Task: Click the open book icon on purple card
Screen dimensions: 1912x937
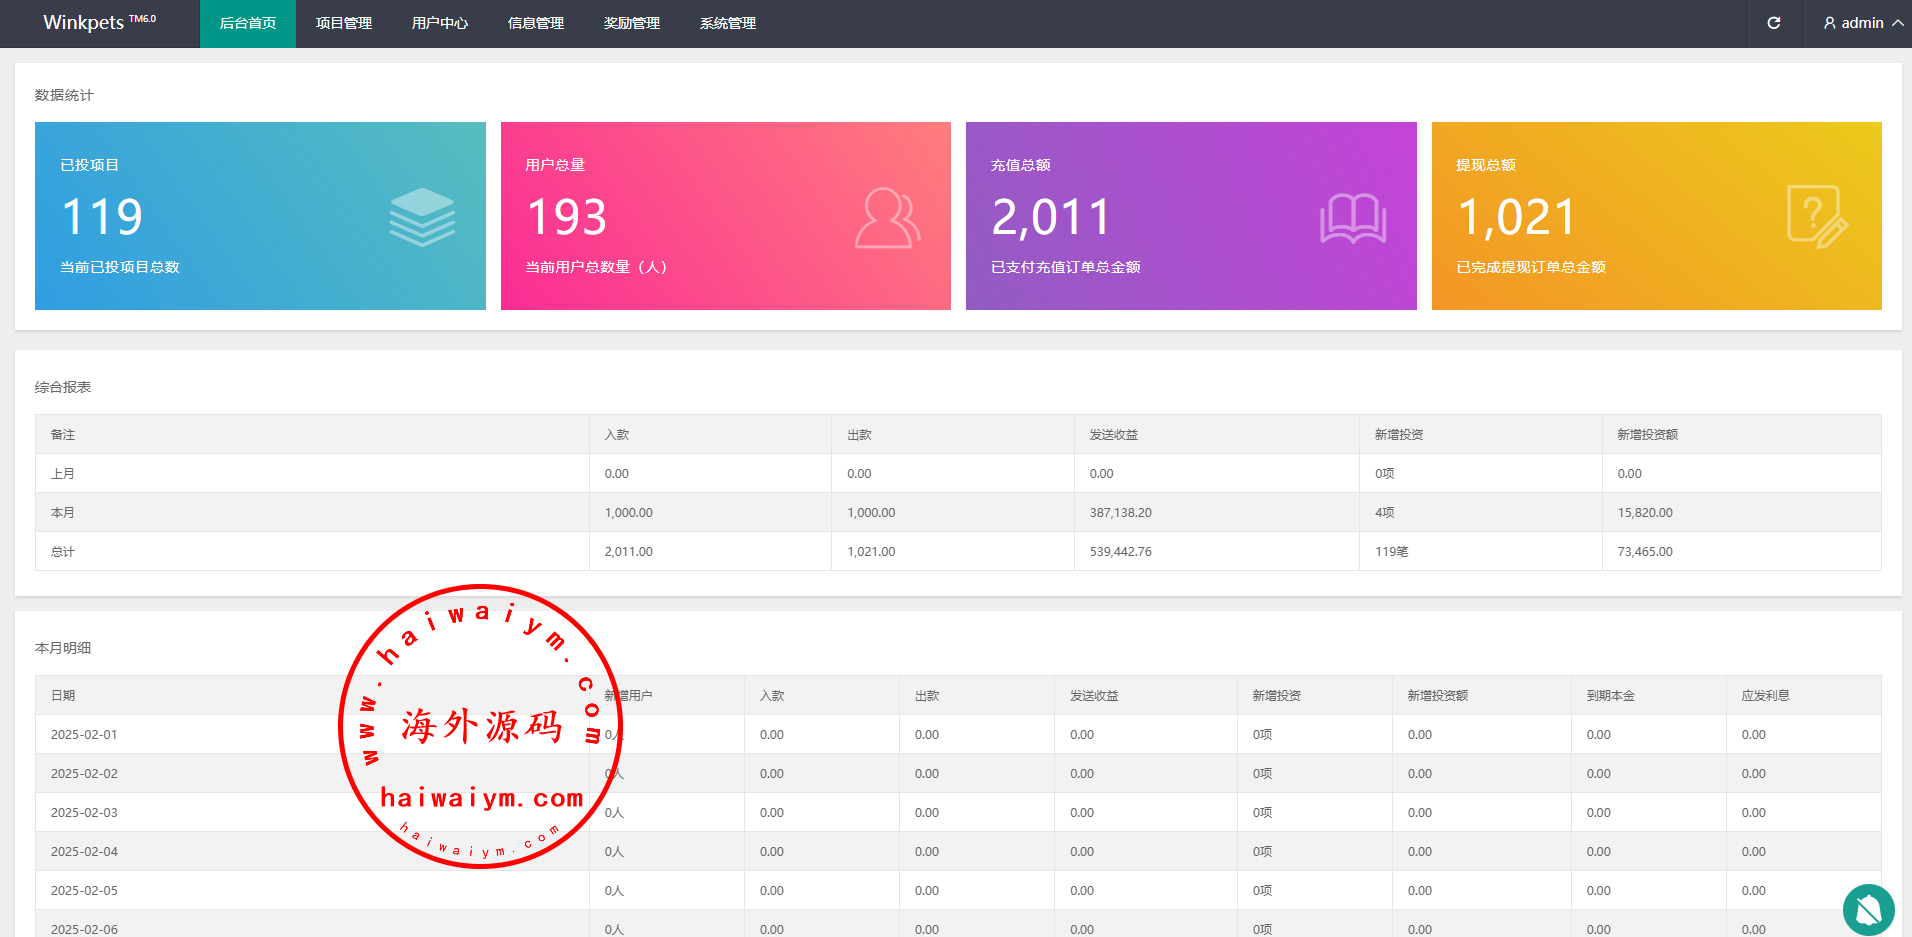Action: pyautogui.click(x=1352, y=218)
